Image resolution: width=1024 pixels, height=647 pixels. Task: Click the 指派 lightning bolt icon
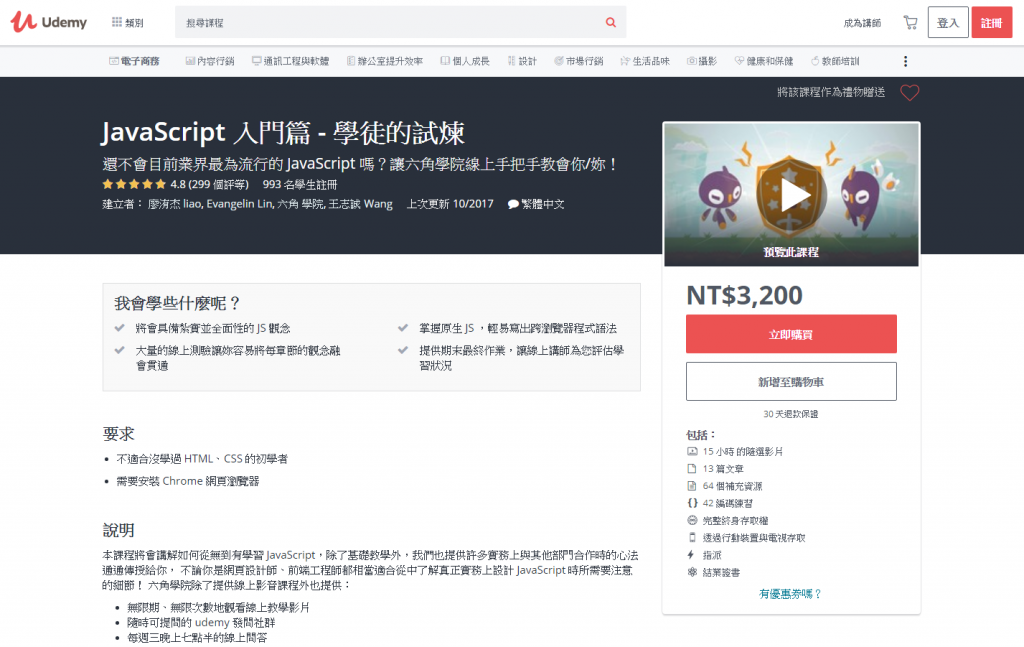pyautogui.click(x=691, y=555)
